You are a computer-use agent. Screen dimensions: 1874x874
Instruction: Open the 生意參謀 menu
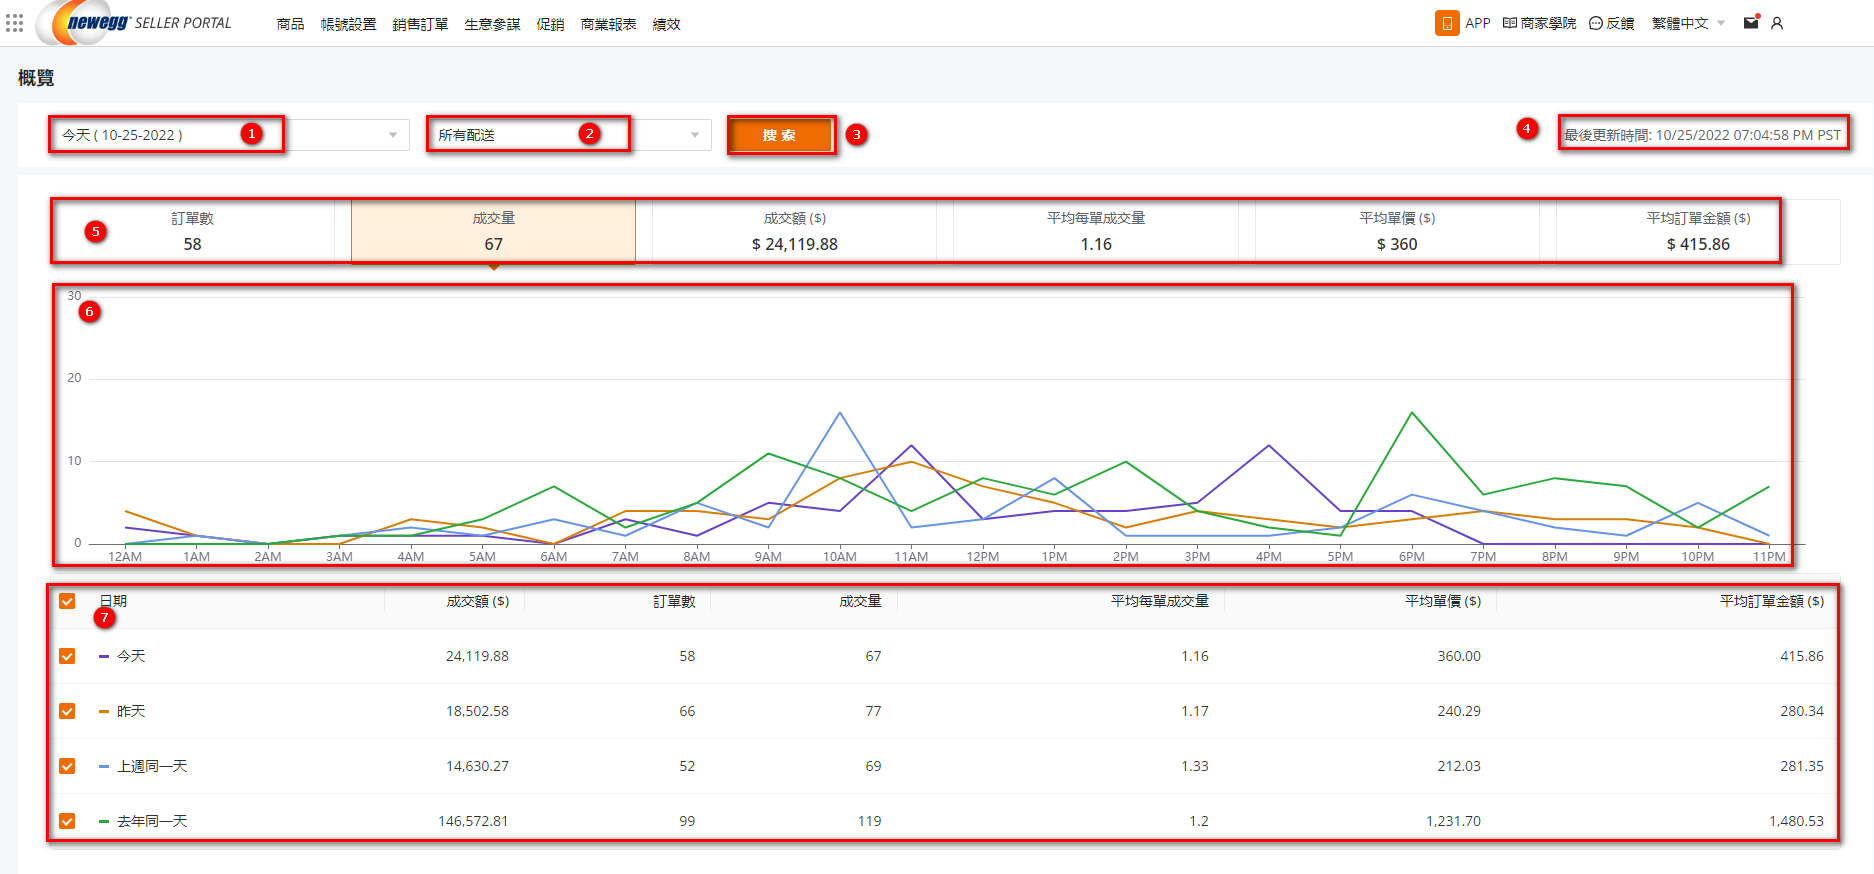pos(492,24)
